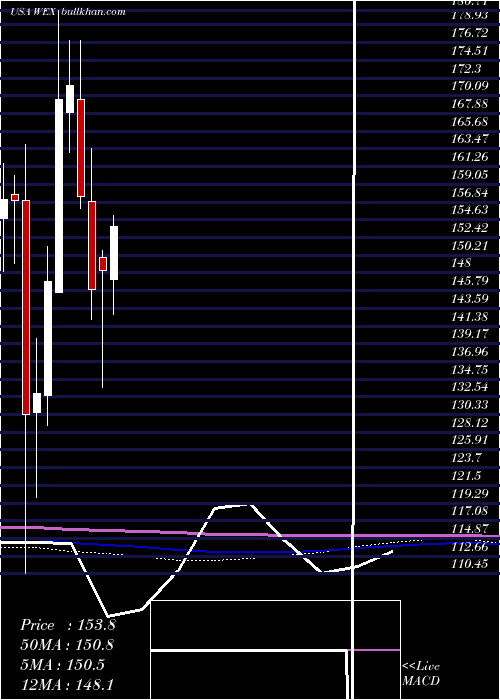Select the 123.7 axis label
500x700 pixels.
tap(466, 458)
